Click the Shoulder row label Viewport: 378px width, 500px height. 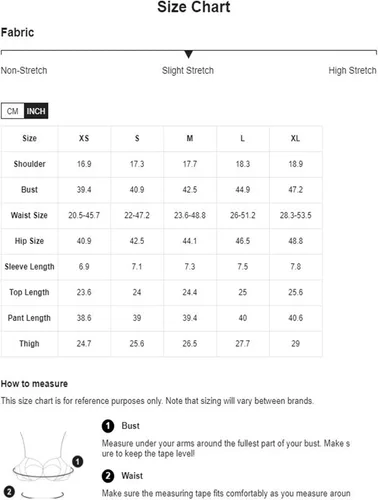[29, 164]
